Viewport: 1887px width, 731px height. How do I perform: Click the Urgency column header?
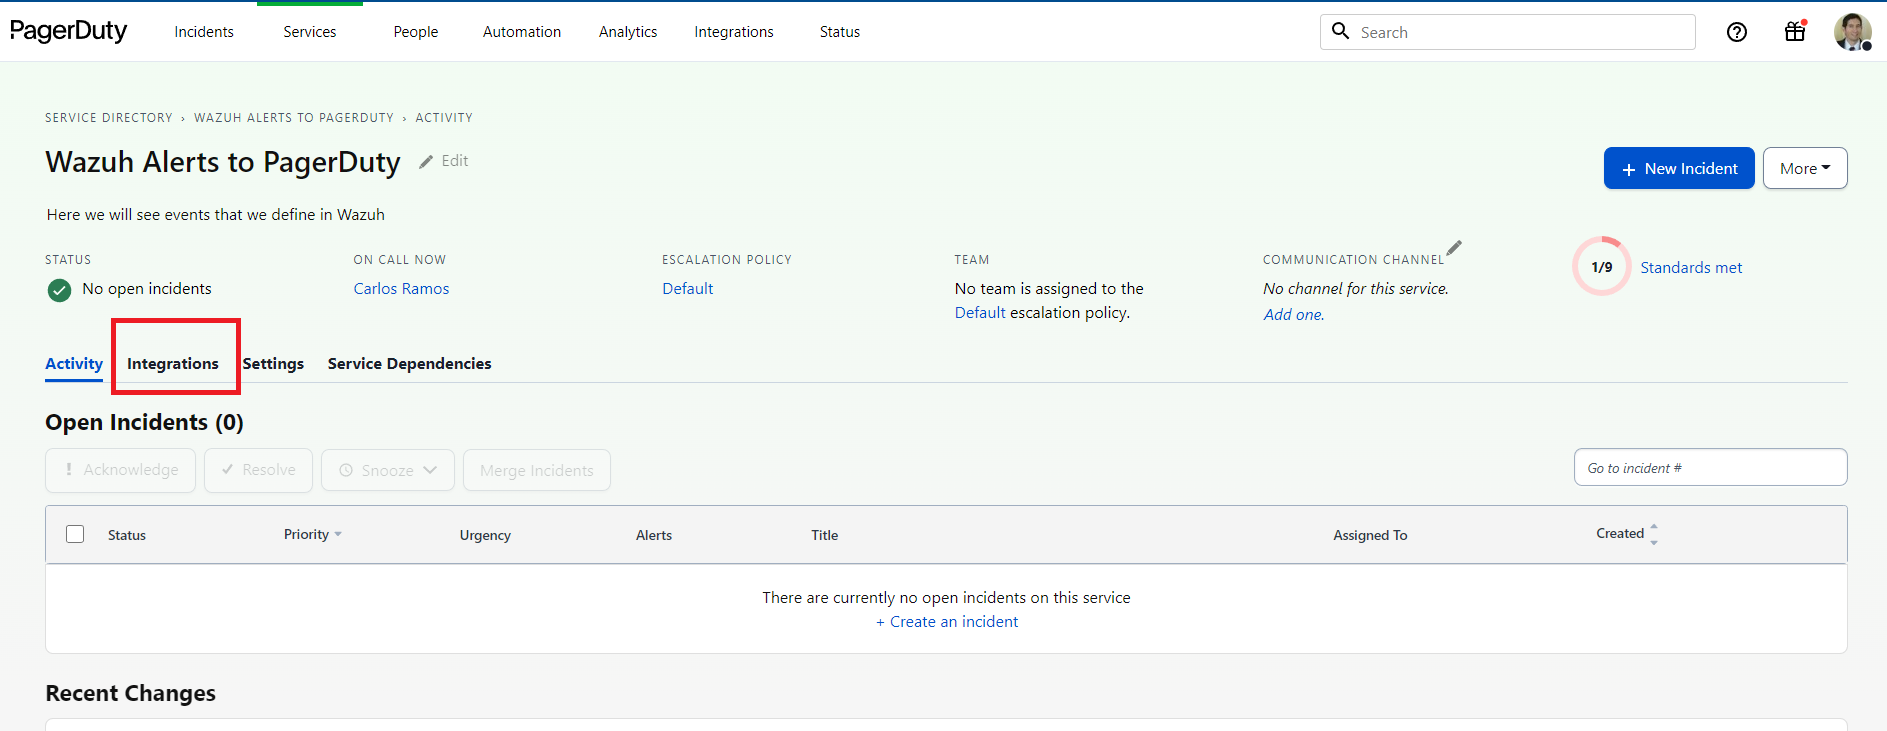click(x=485, y=535)
